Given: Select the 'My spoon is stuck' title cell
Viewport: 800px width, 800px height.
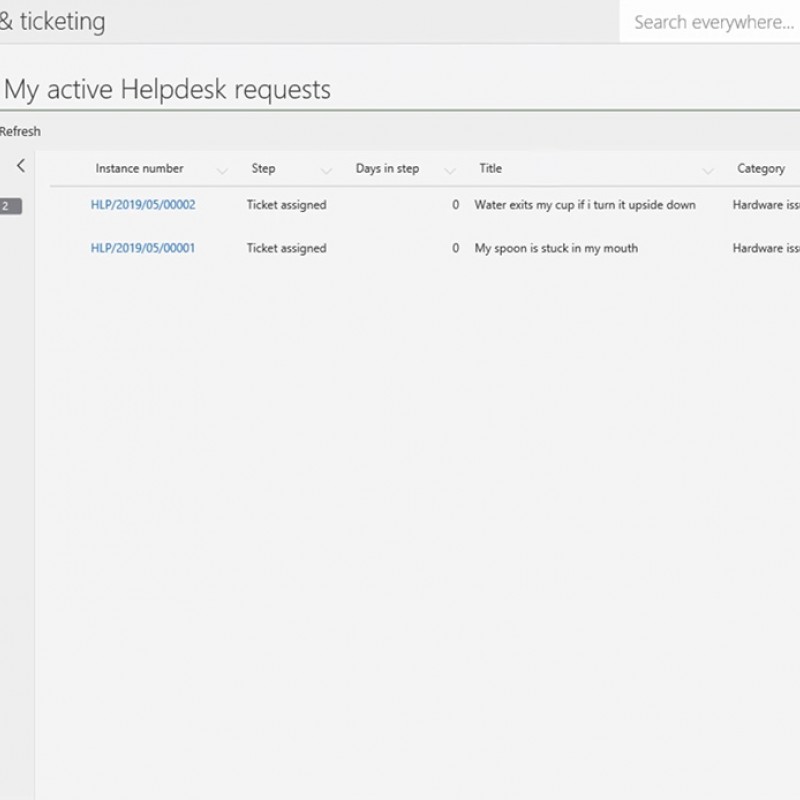Looking at the screenshot, I should 556,248.
